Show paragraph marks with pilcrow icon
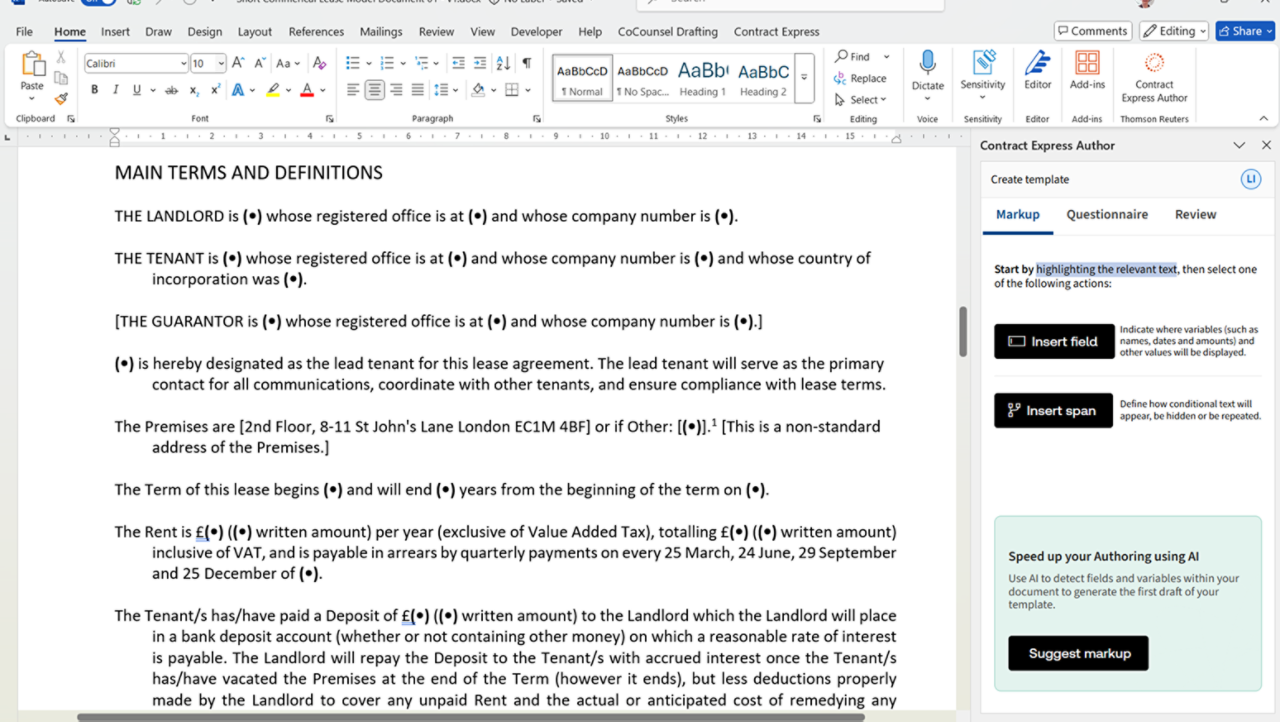The image size is (1280, 722). click(527, 63)
